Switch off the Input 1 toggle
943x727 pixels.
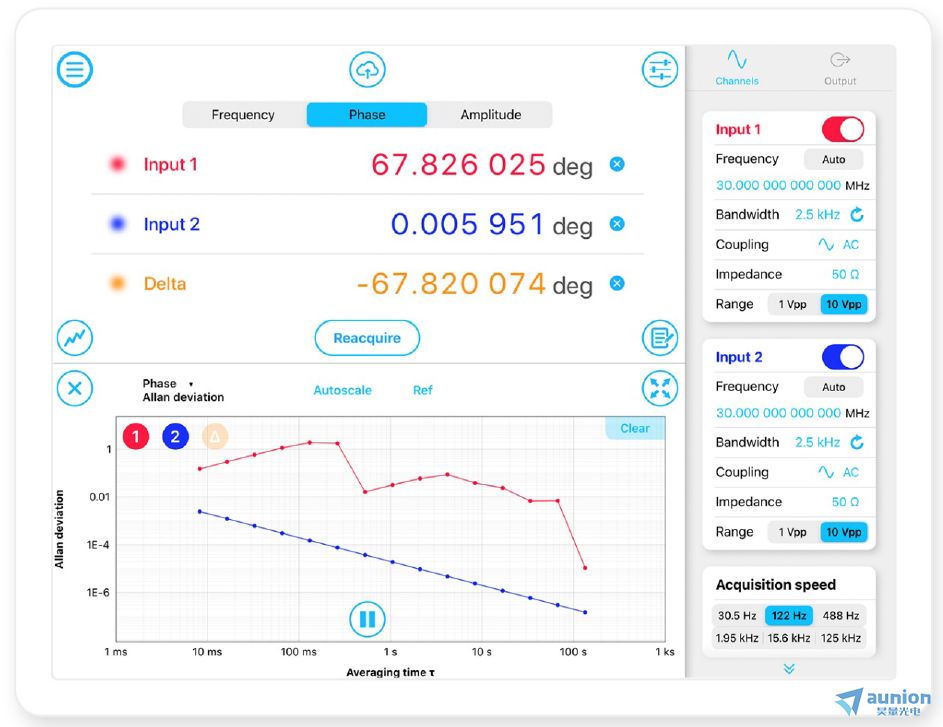point(843,129)
